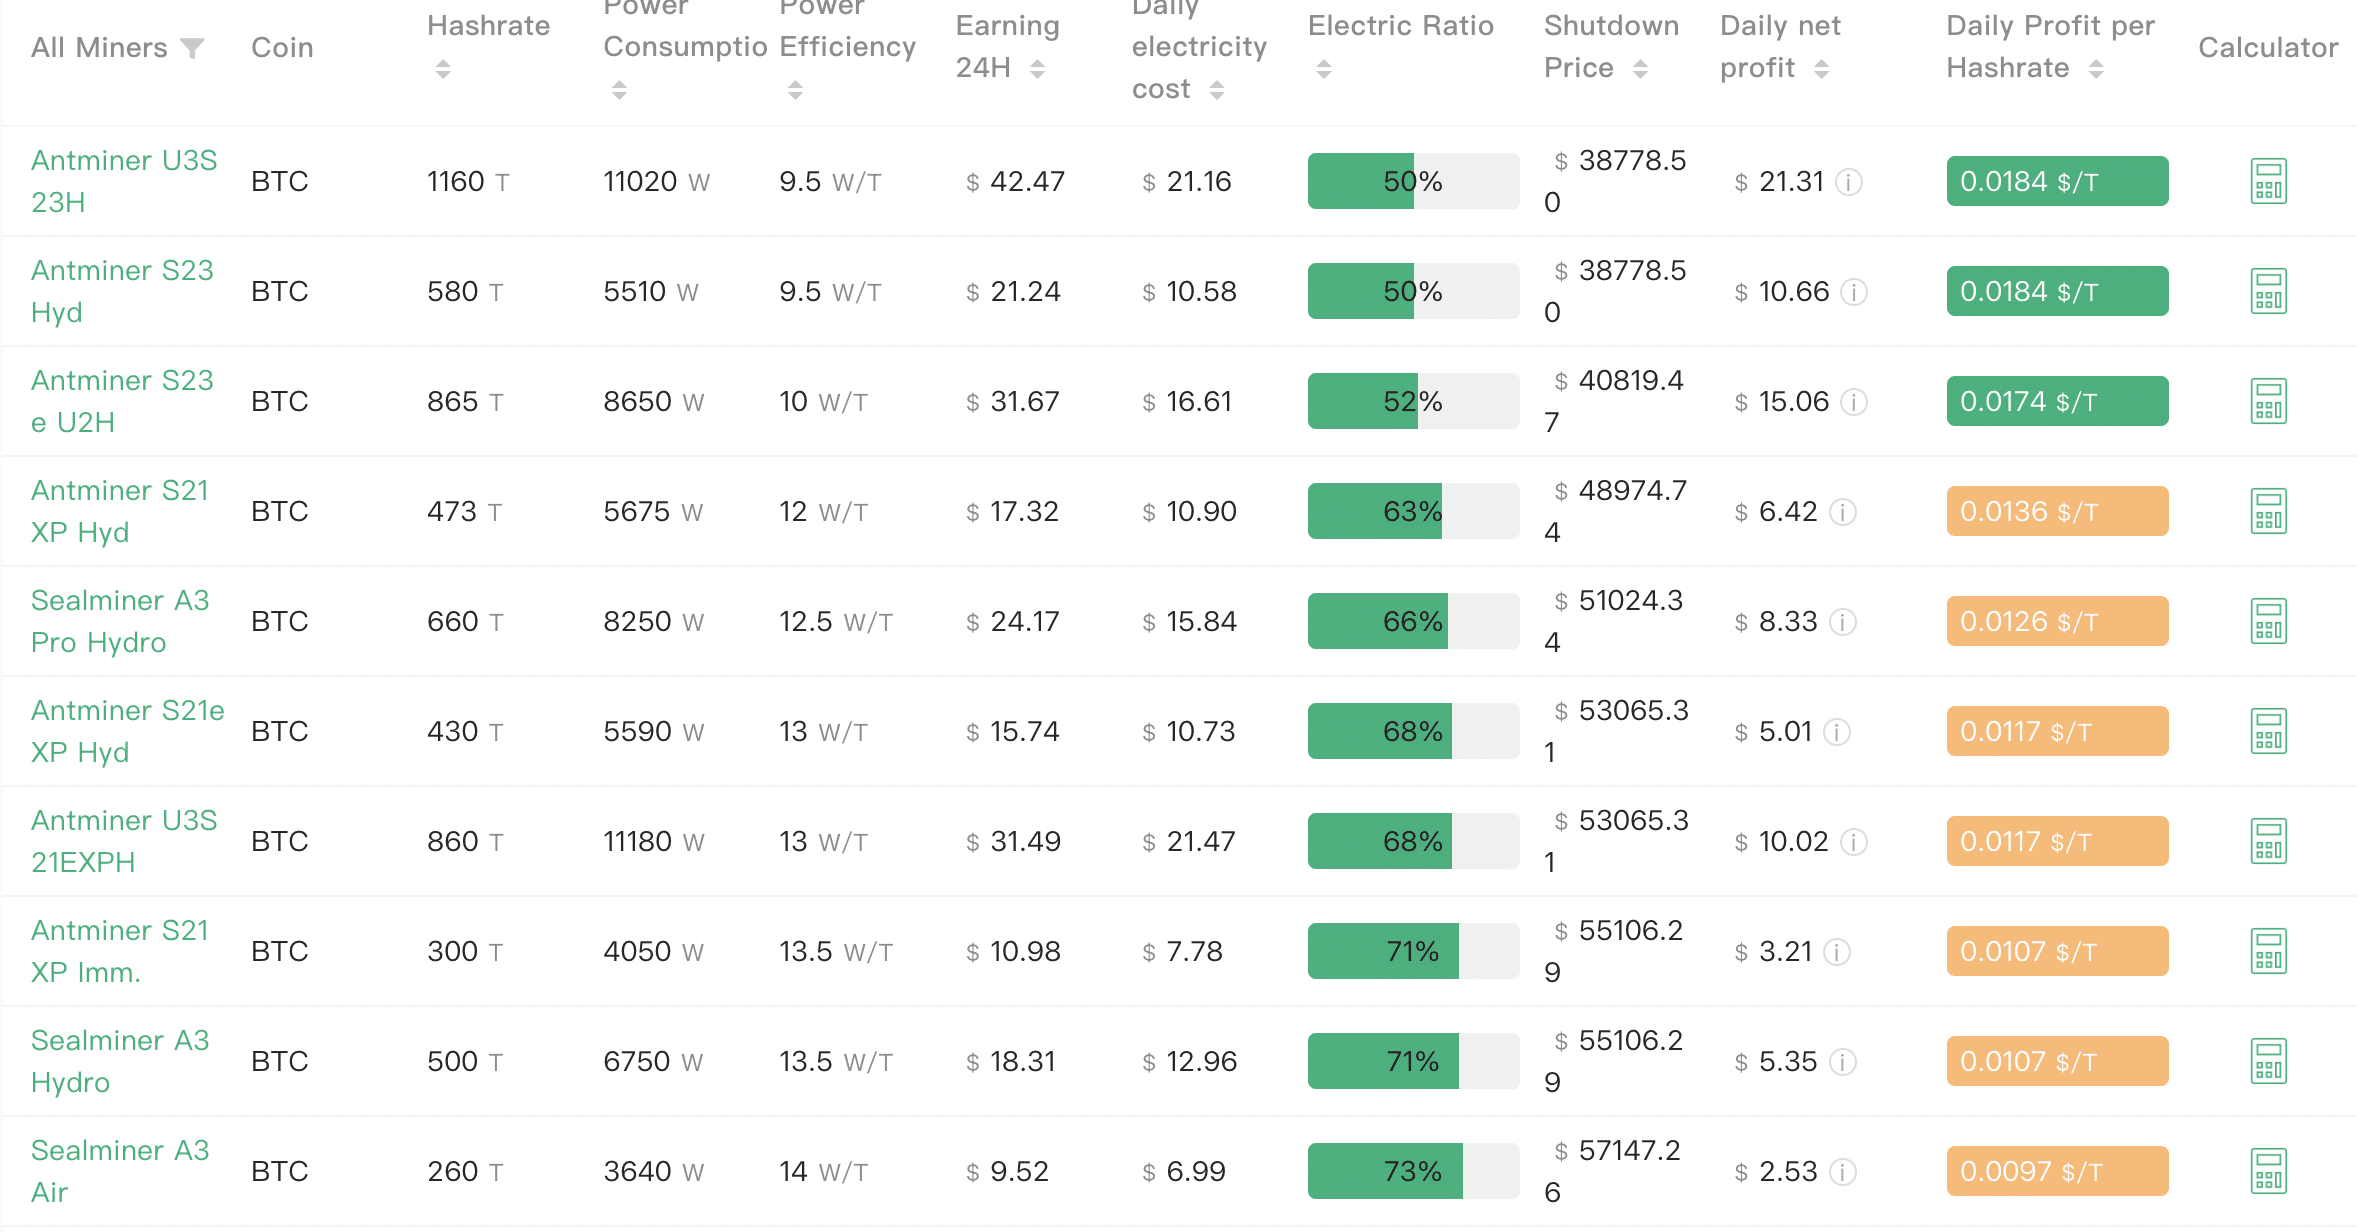Screen dimensions: 2358x1232
Task: Open calculator for Antminer S23 Hyd
Action: click(x=2268, y=291)
